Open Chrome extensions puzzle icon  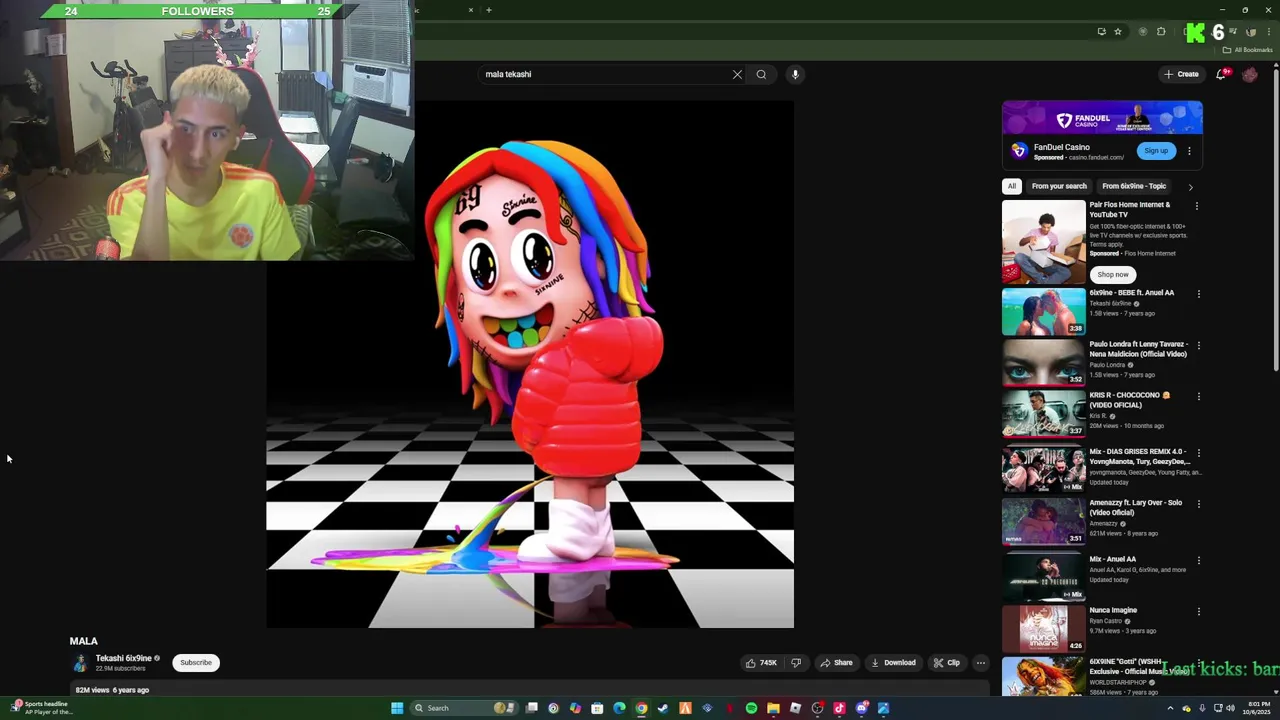pos(1161,31)
